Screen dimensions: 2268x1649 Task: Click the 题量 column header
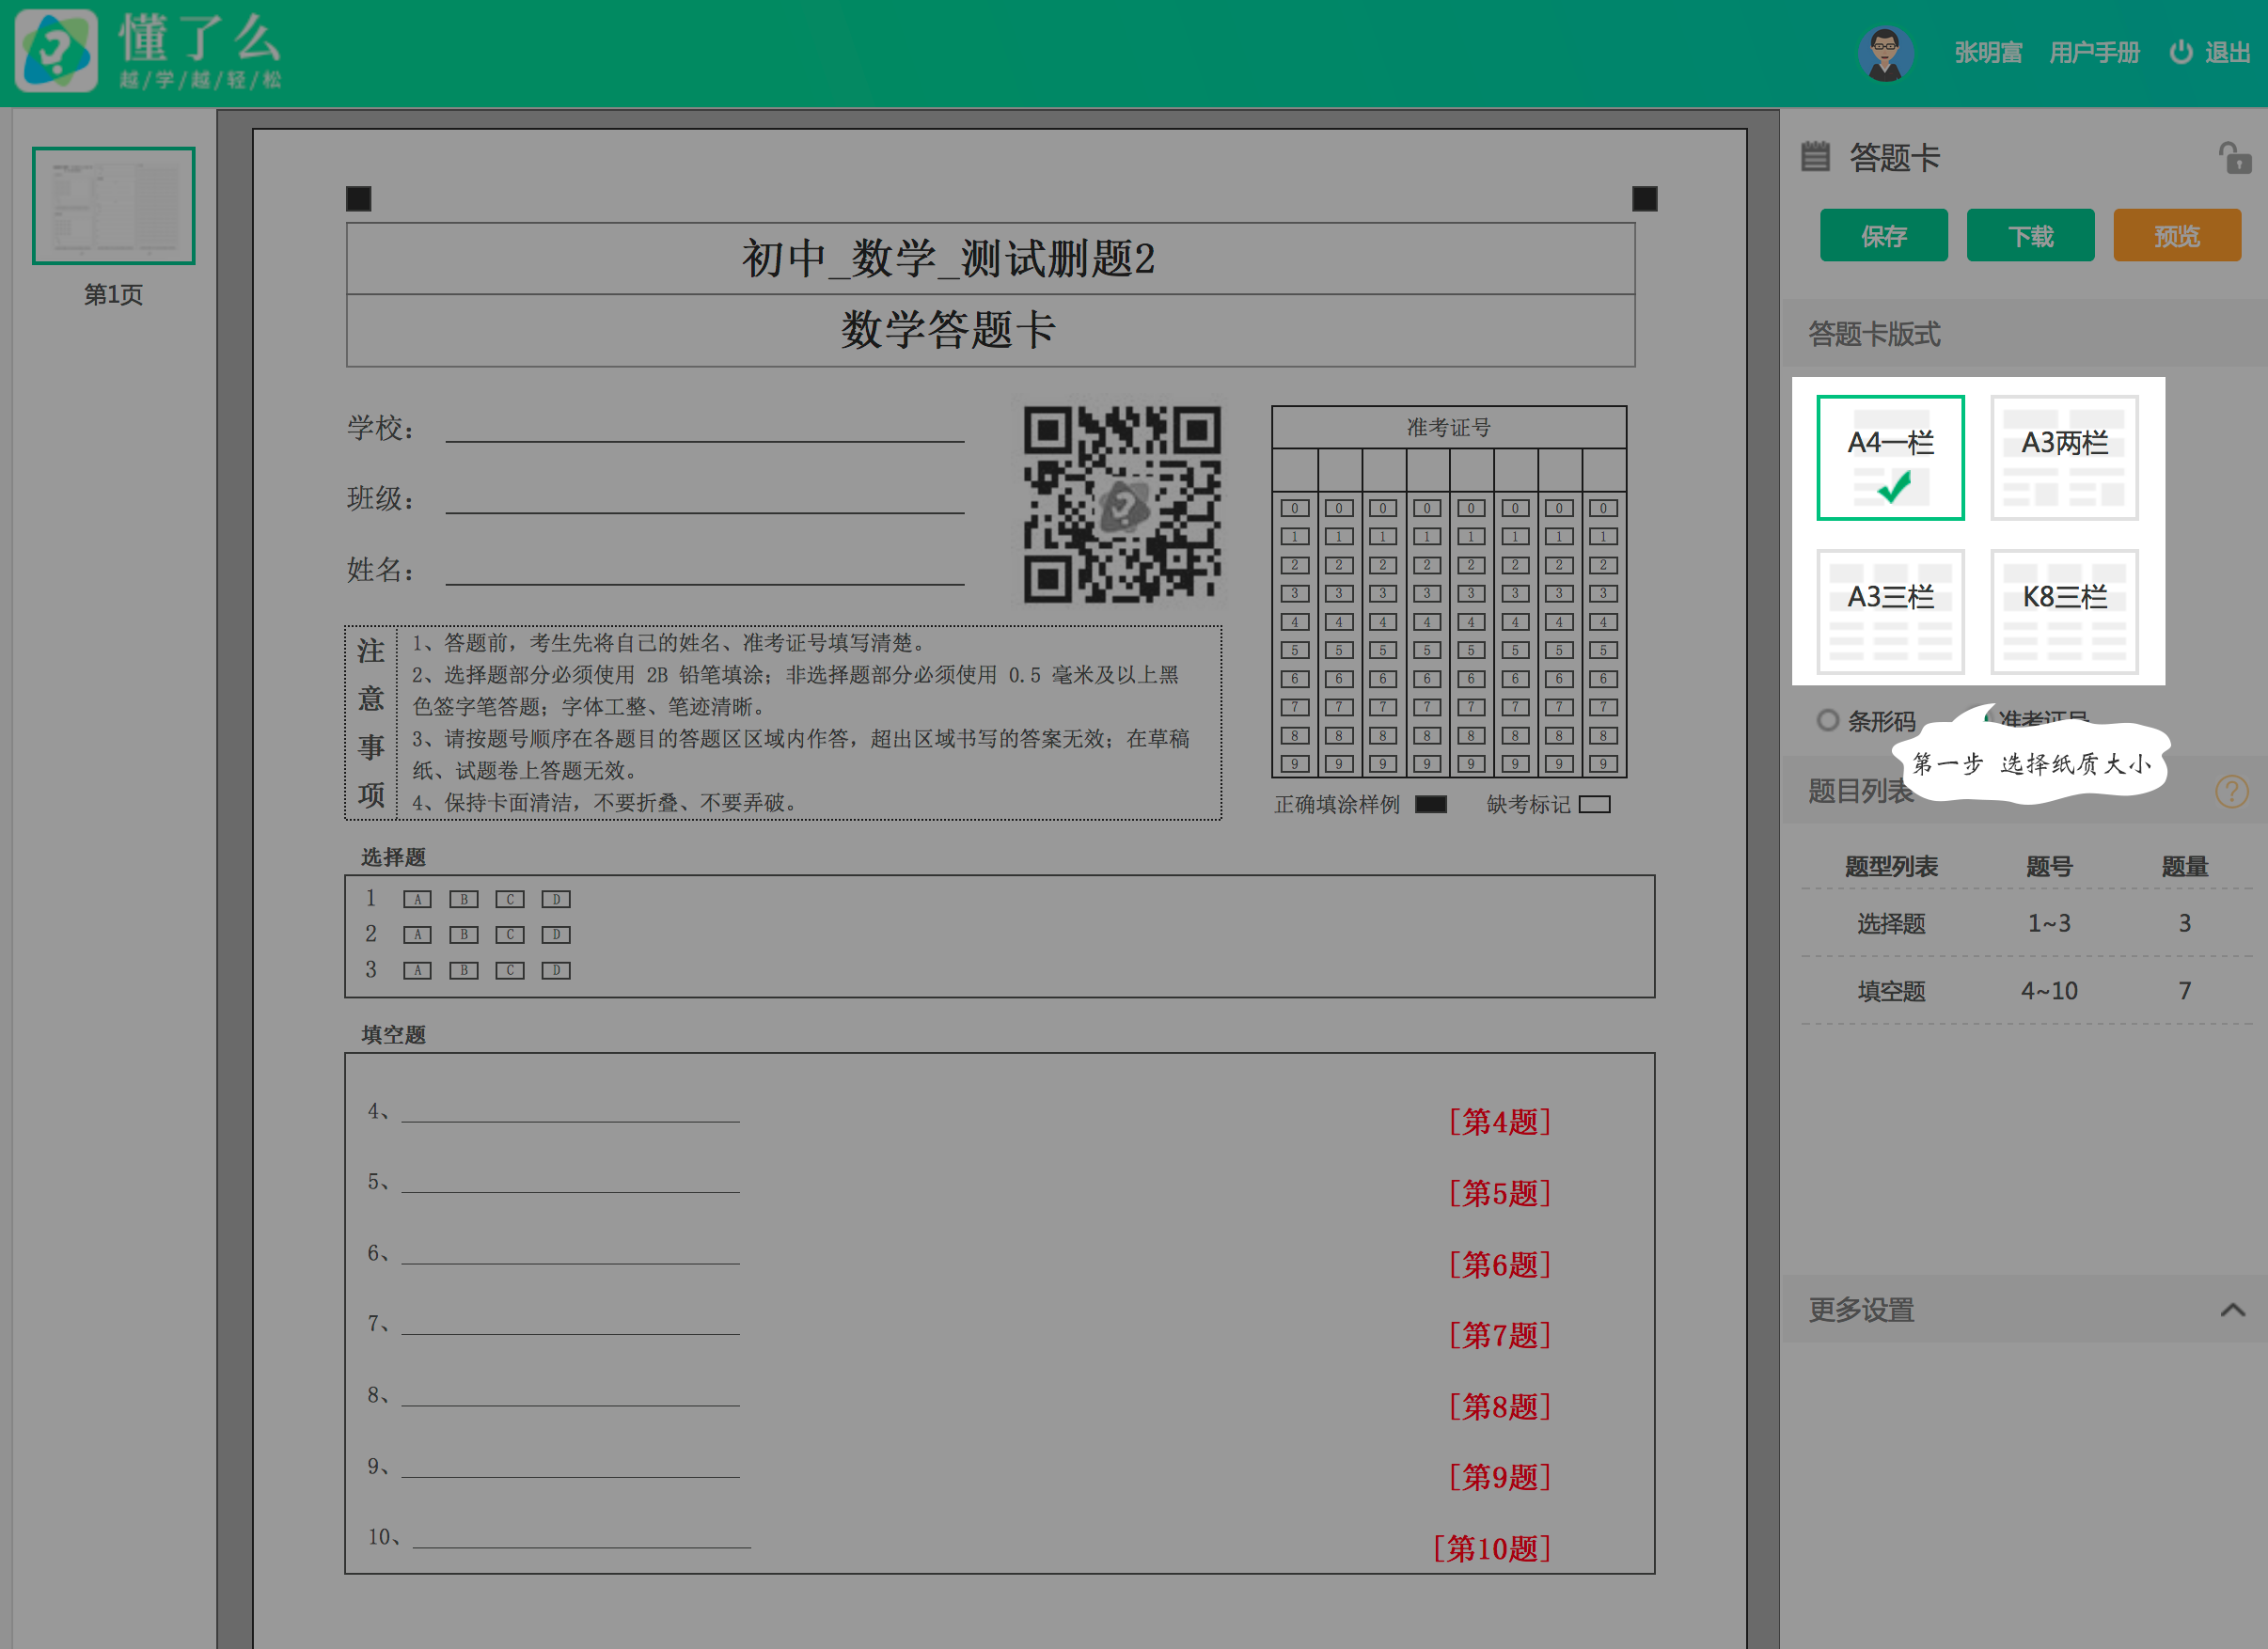[x=2184, y=866]
